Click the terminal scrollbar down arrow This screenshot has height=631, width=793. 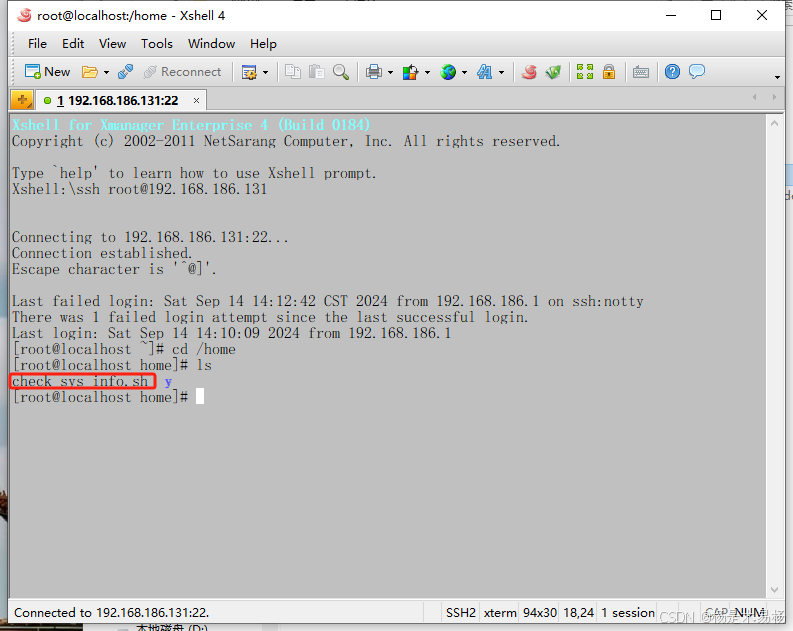click(x=774, y=590)
